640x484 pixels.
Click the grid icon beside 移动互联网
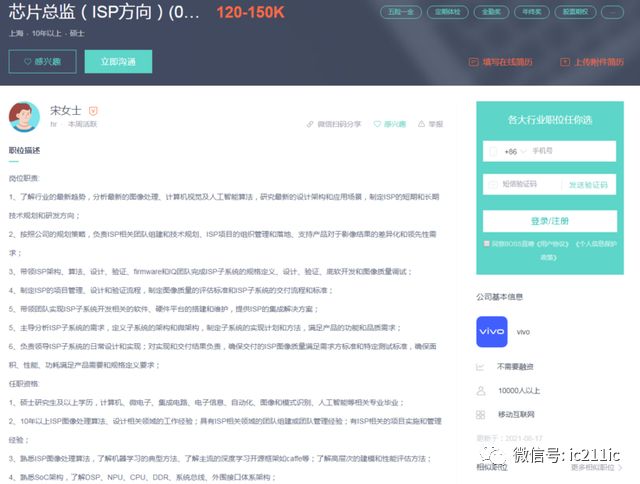point(480,415)
